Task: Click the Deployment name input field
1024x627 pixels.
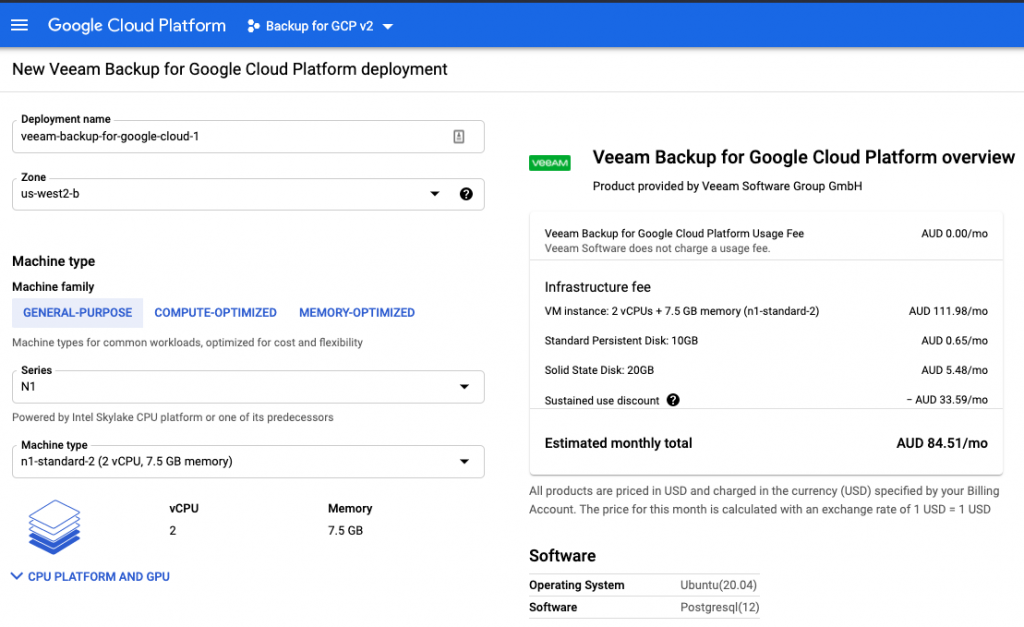Action: tap(248, 137)
